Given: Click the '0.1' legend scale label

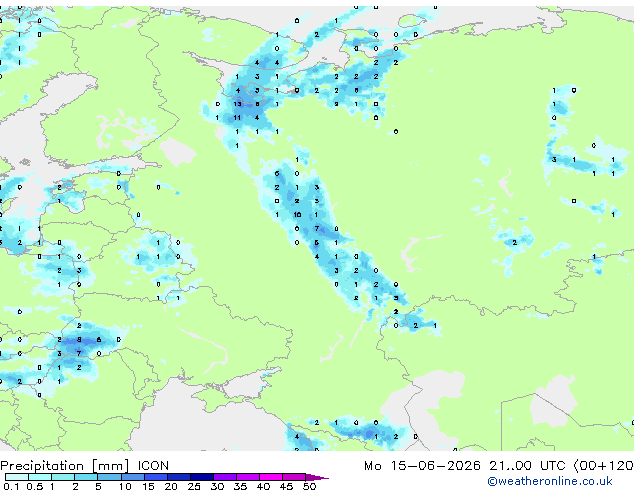Looking at the screenshot, I should [11, 486].
